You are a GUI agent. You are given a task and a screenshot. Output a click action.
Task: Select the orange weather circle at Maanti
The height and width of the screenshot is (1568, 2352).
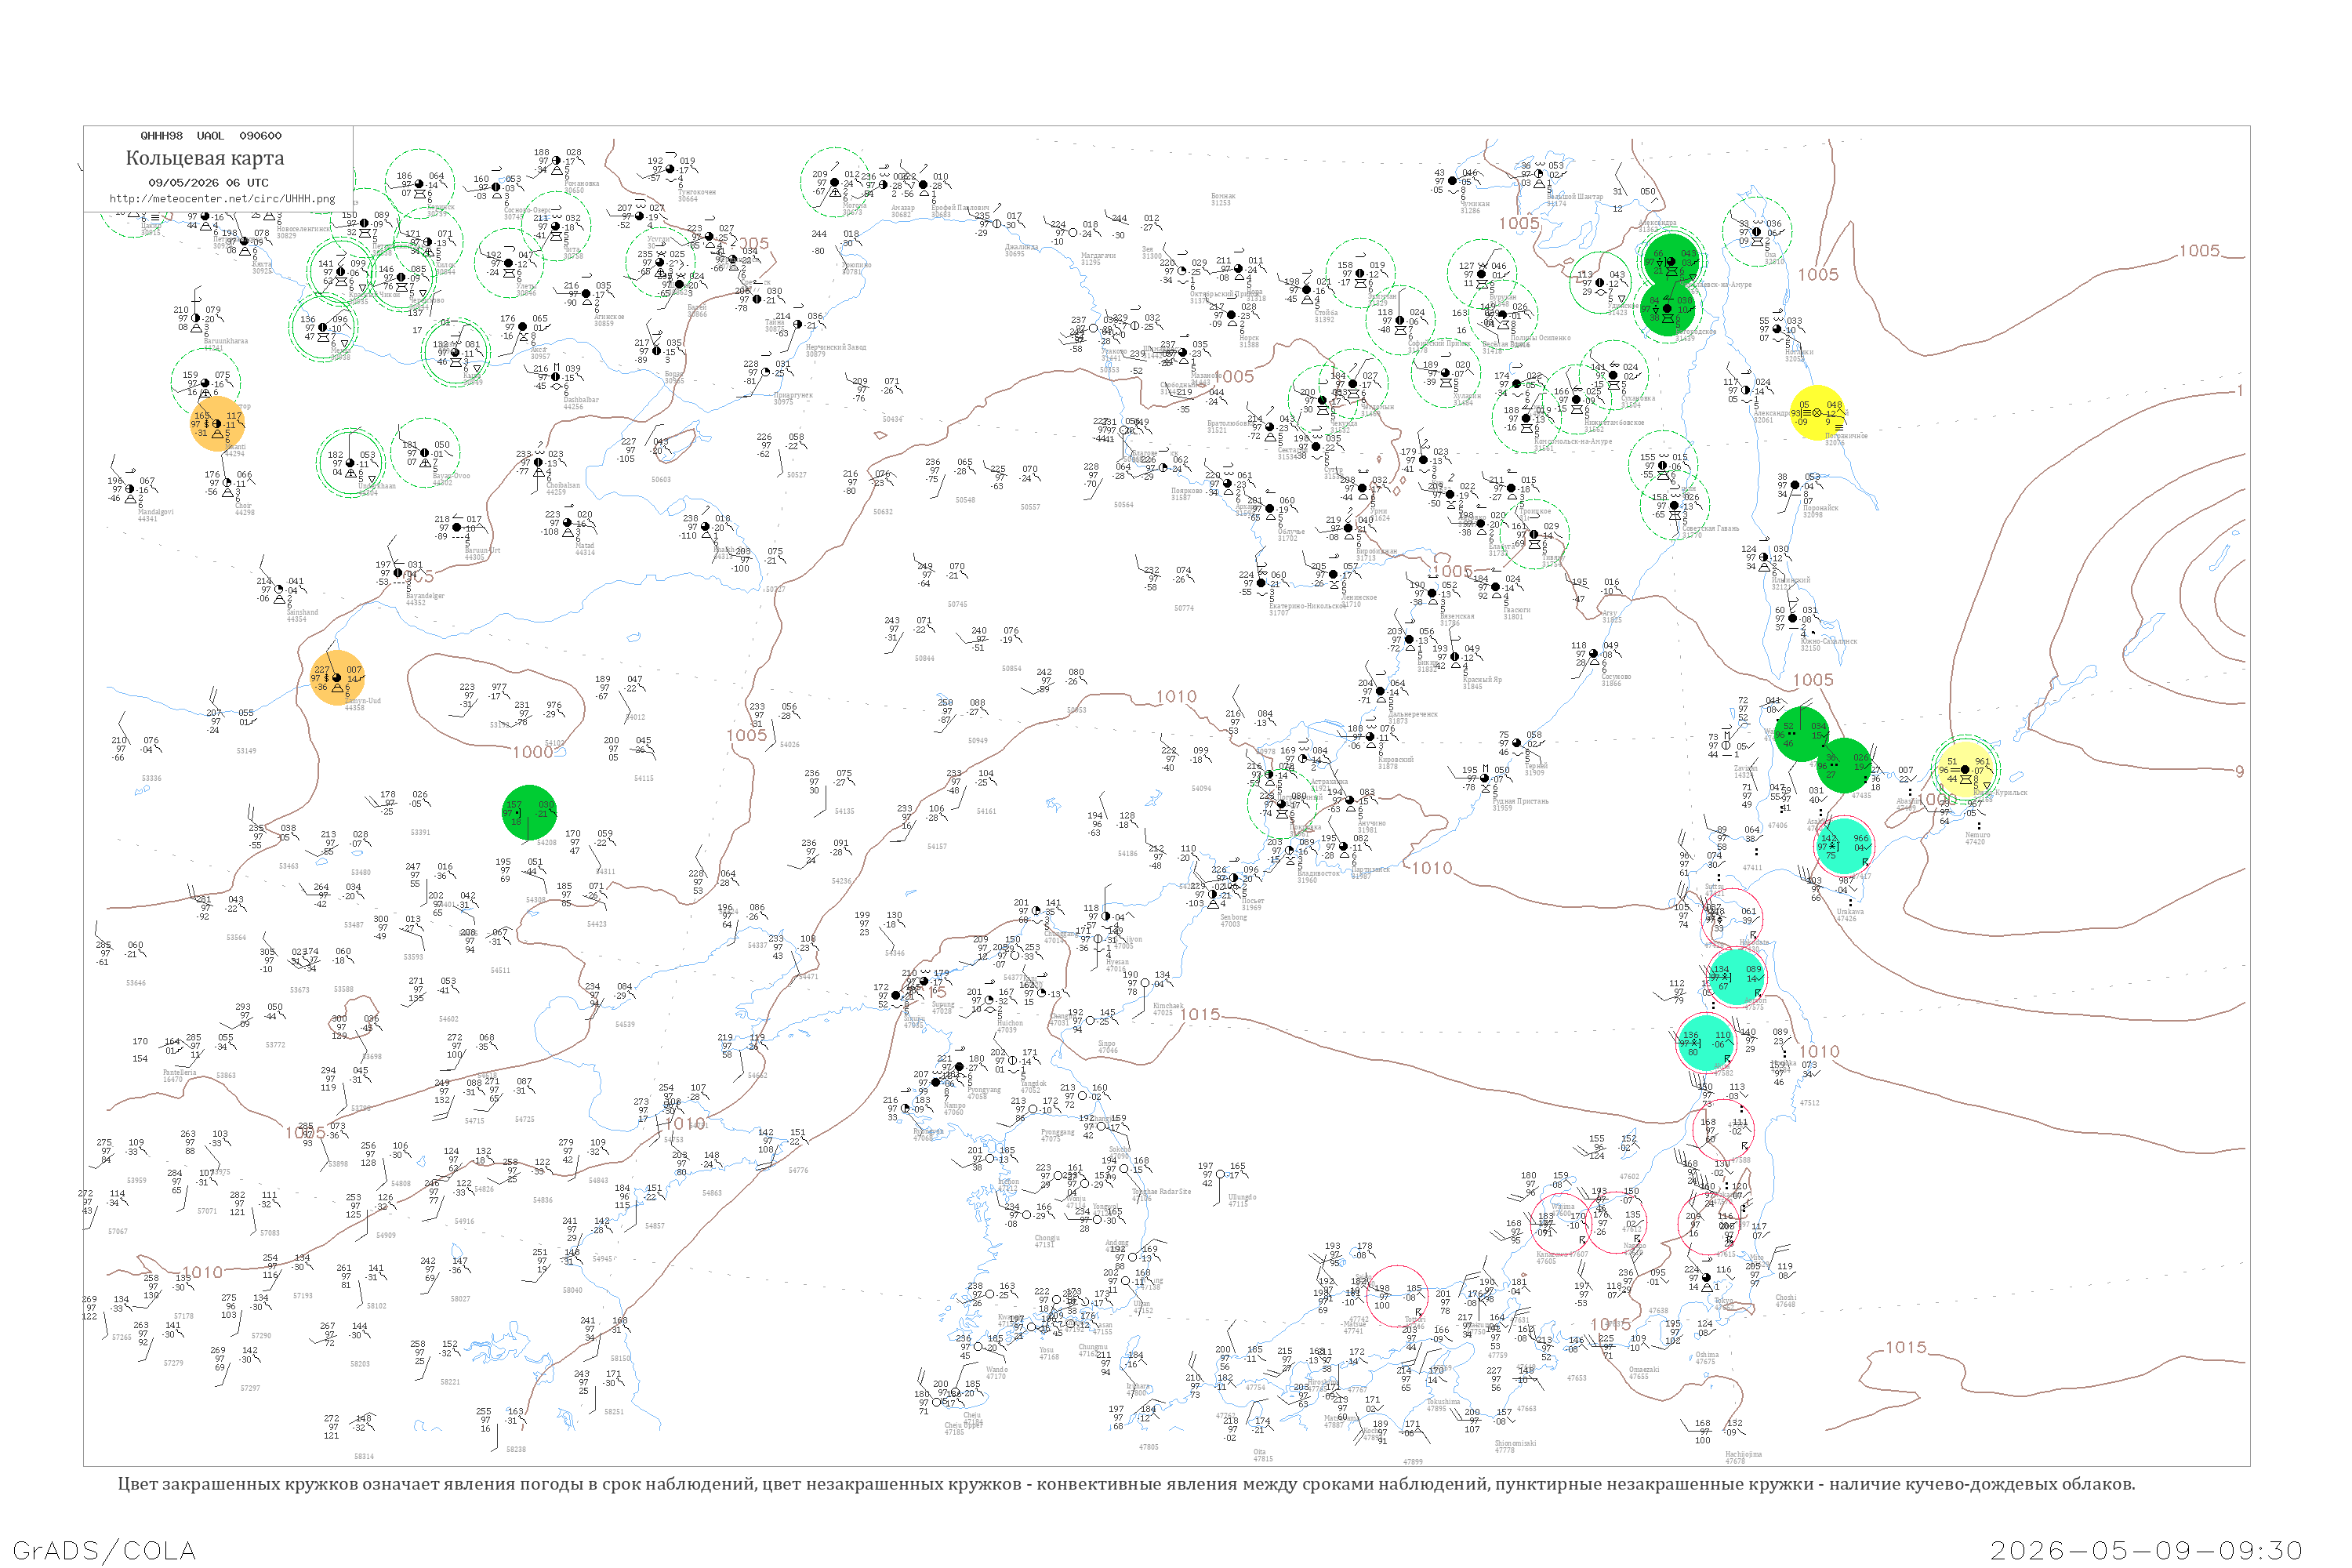217,424
